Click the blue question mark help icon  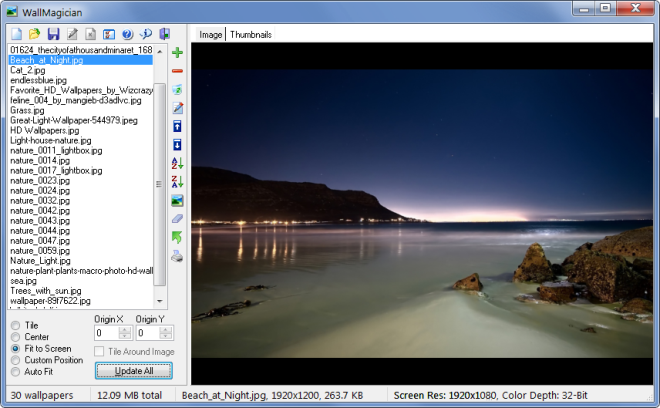[x=127, y=34]
